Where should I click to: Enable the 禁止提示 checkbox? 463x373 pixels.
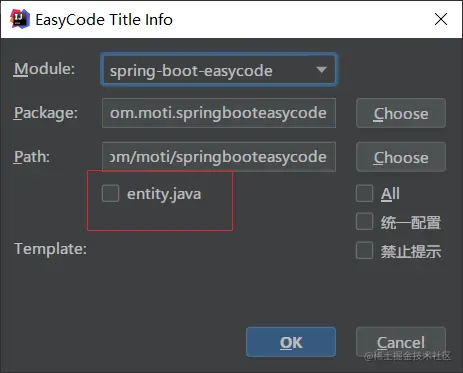tap(364, 251)
